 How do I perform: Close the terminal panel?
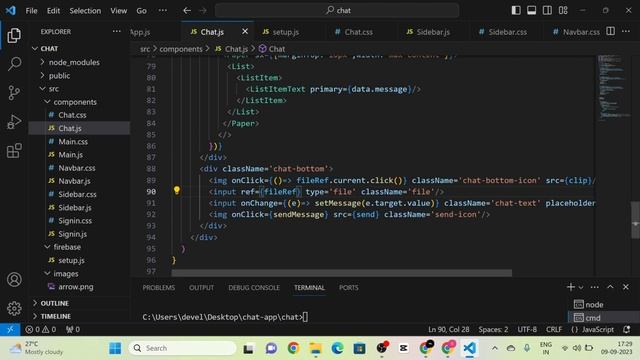pos(626,287)
